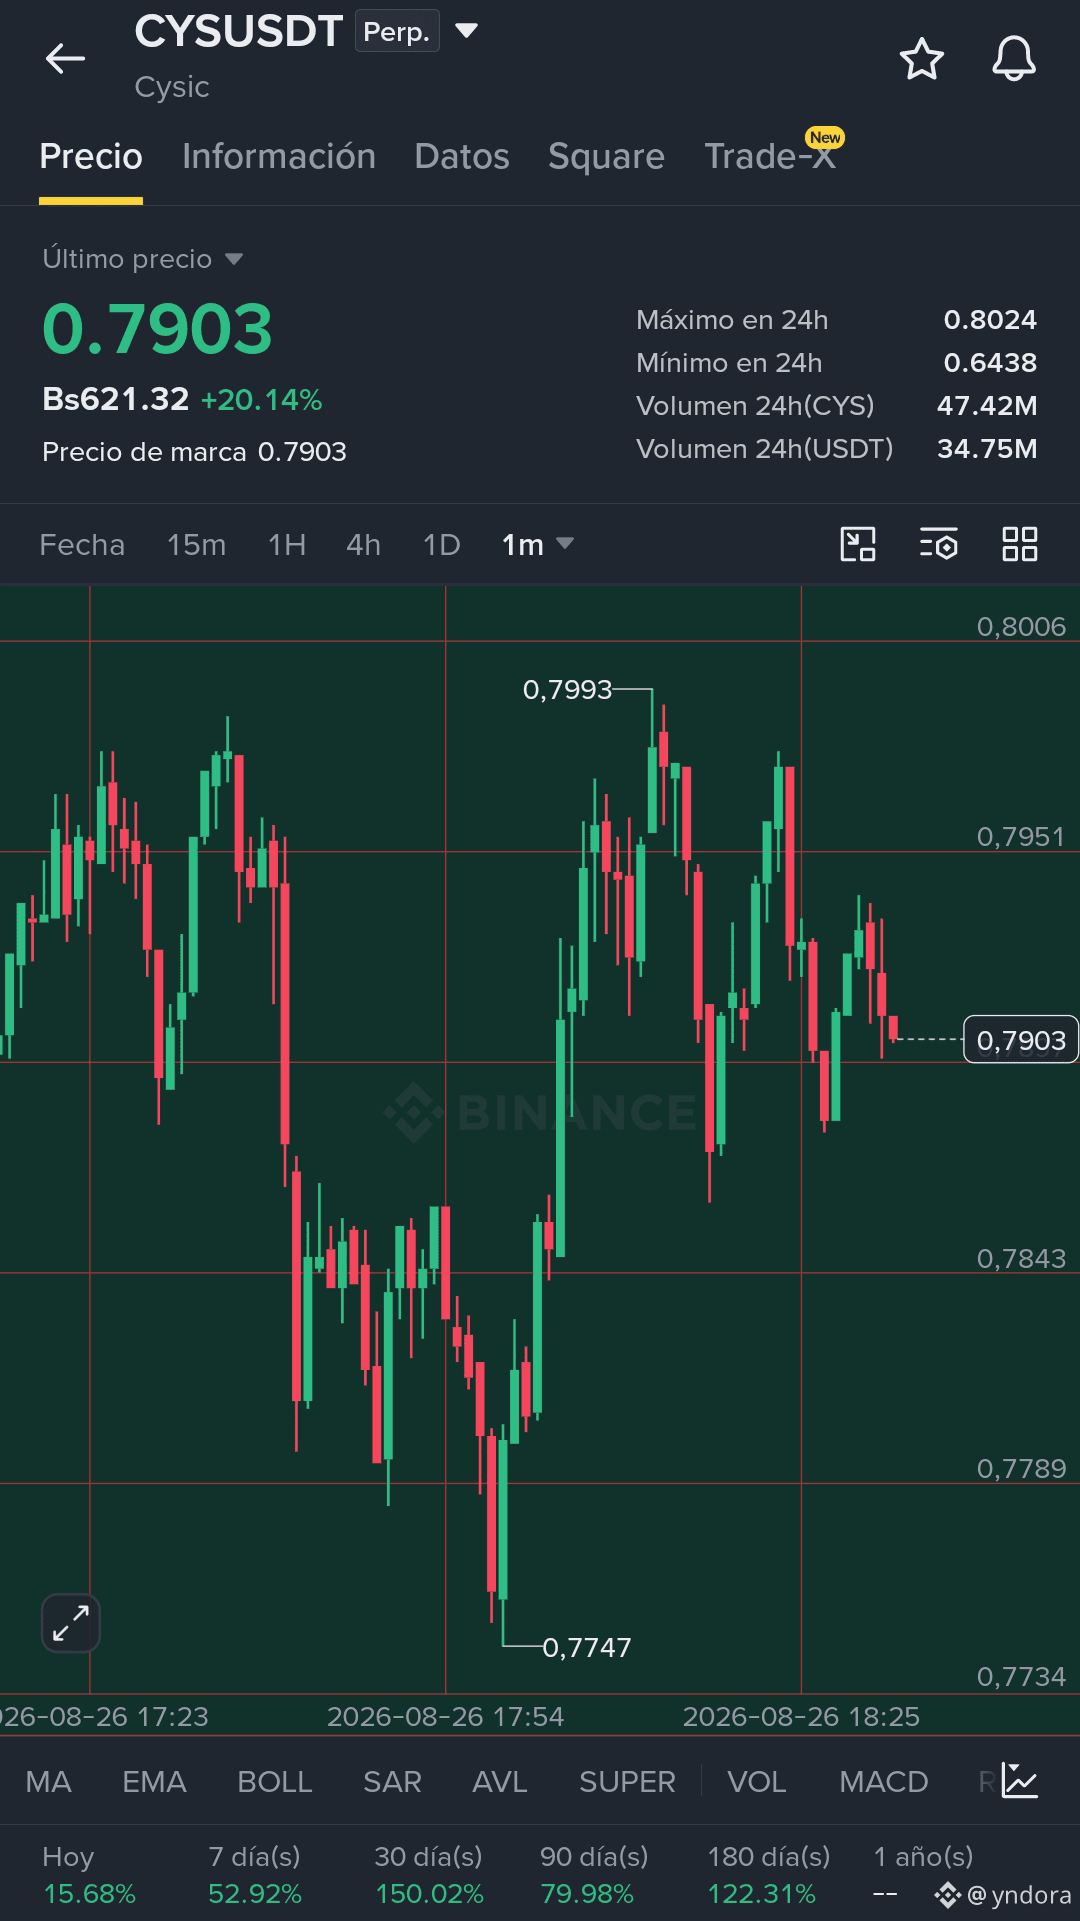This screenshot has width=1080, height=1921.
Task: Switch to the Precio tab
Action: [91, 157]
